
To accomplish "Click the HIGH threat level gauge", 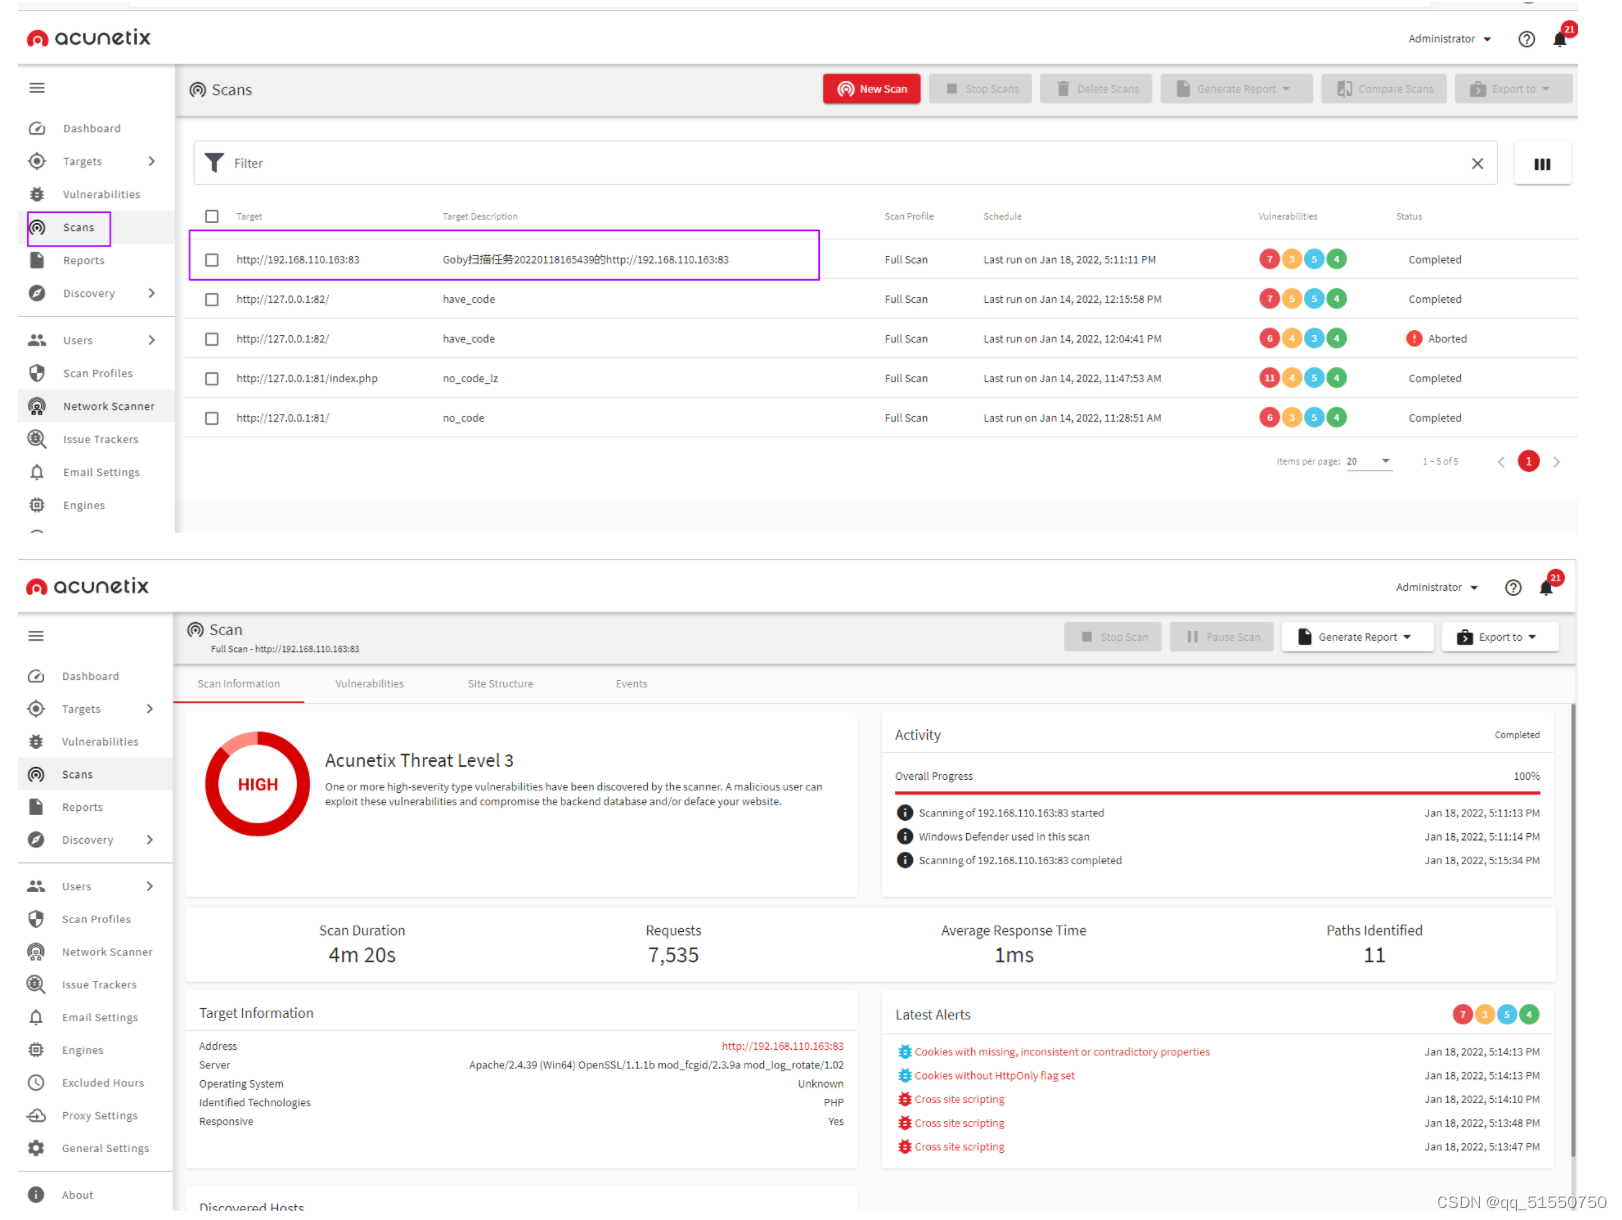I will 258,784.
